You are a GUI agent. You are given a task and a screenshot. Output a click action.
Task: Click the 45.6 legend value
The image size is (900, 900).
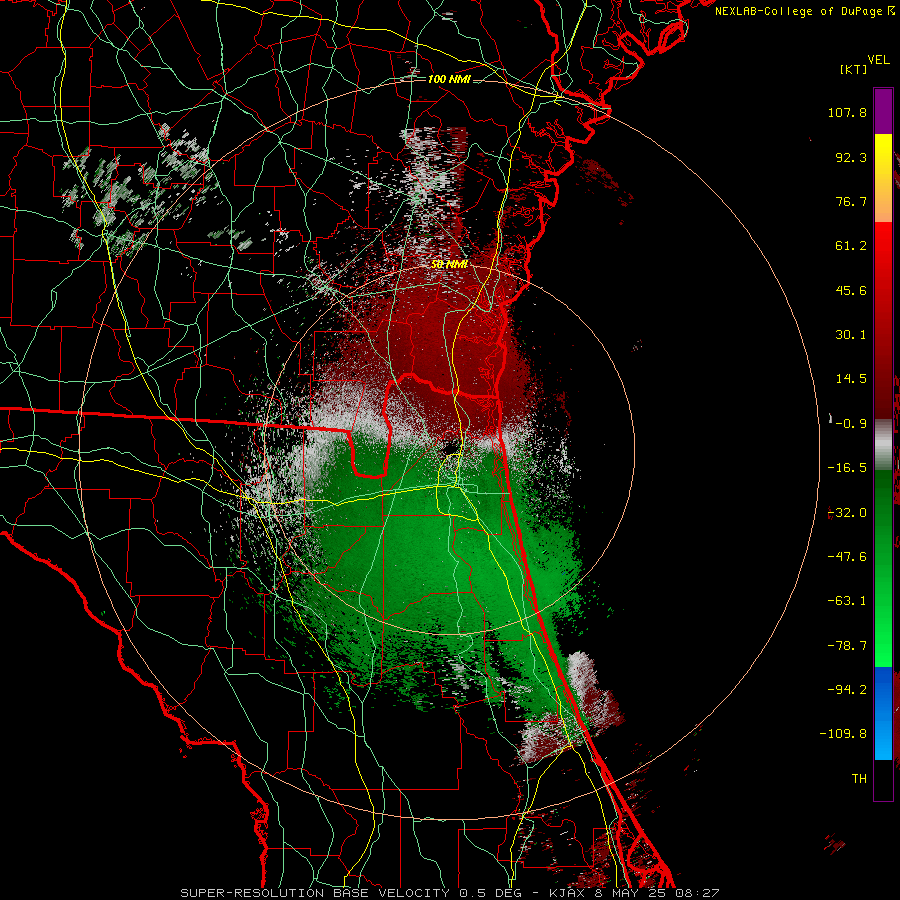(851, 290)
